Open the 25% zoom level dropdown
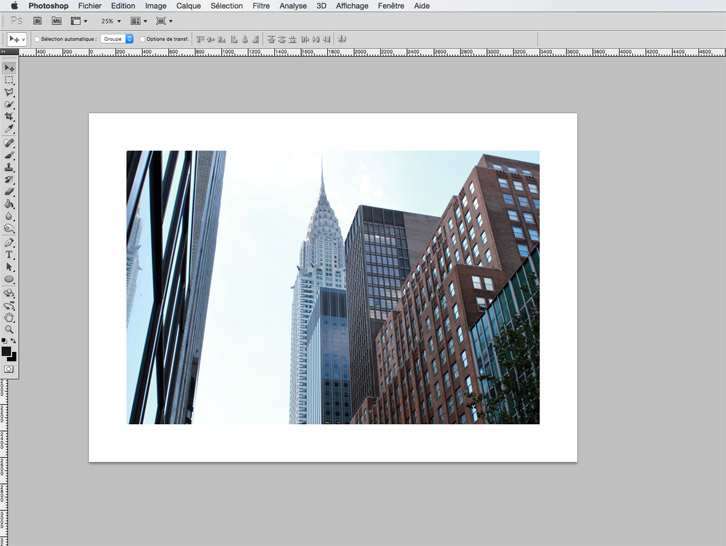The height and width of the screenshot is (546, 726). tap(111, 20)
